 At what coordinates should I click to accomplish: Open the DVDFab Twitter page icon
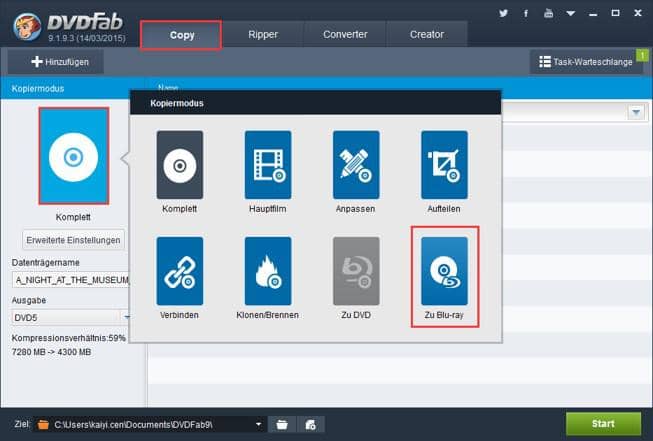pos(503,13)
